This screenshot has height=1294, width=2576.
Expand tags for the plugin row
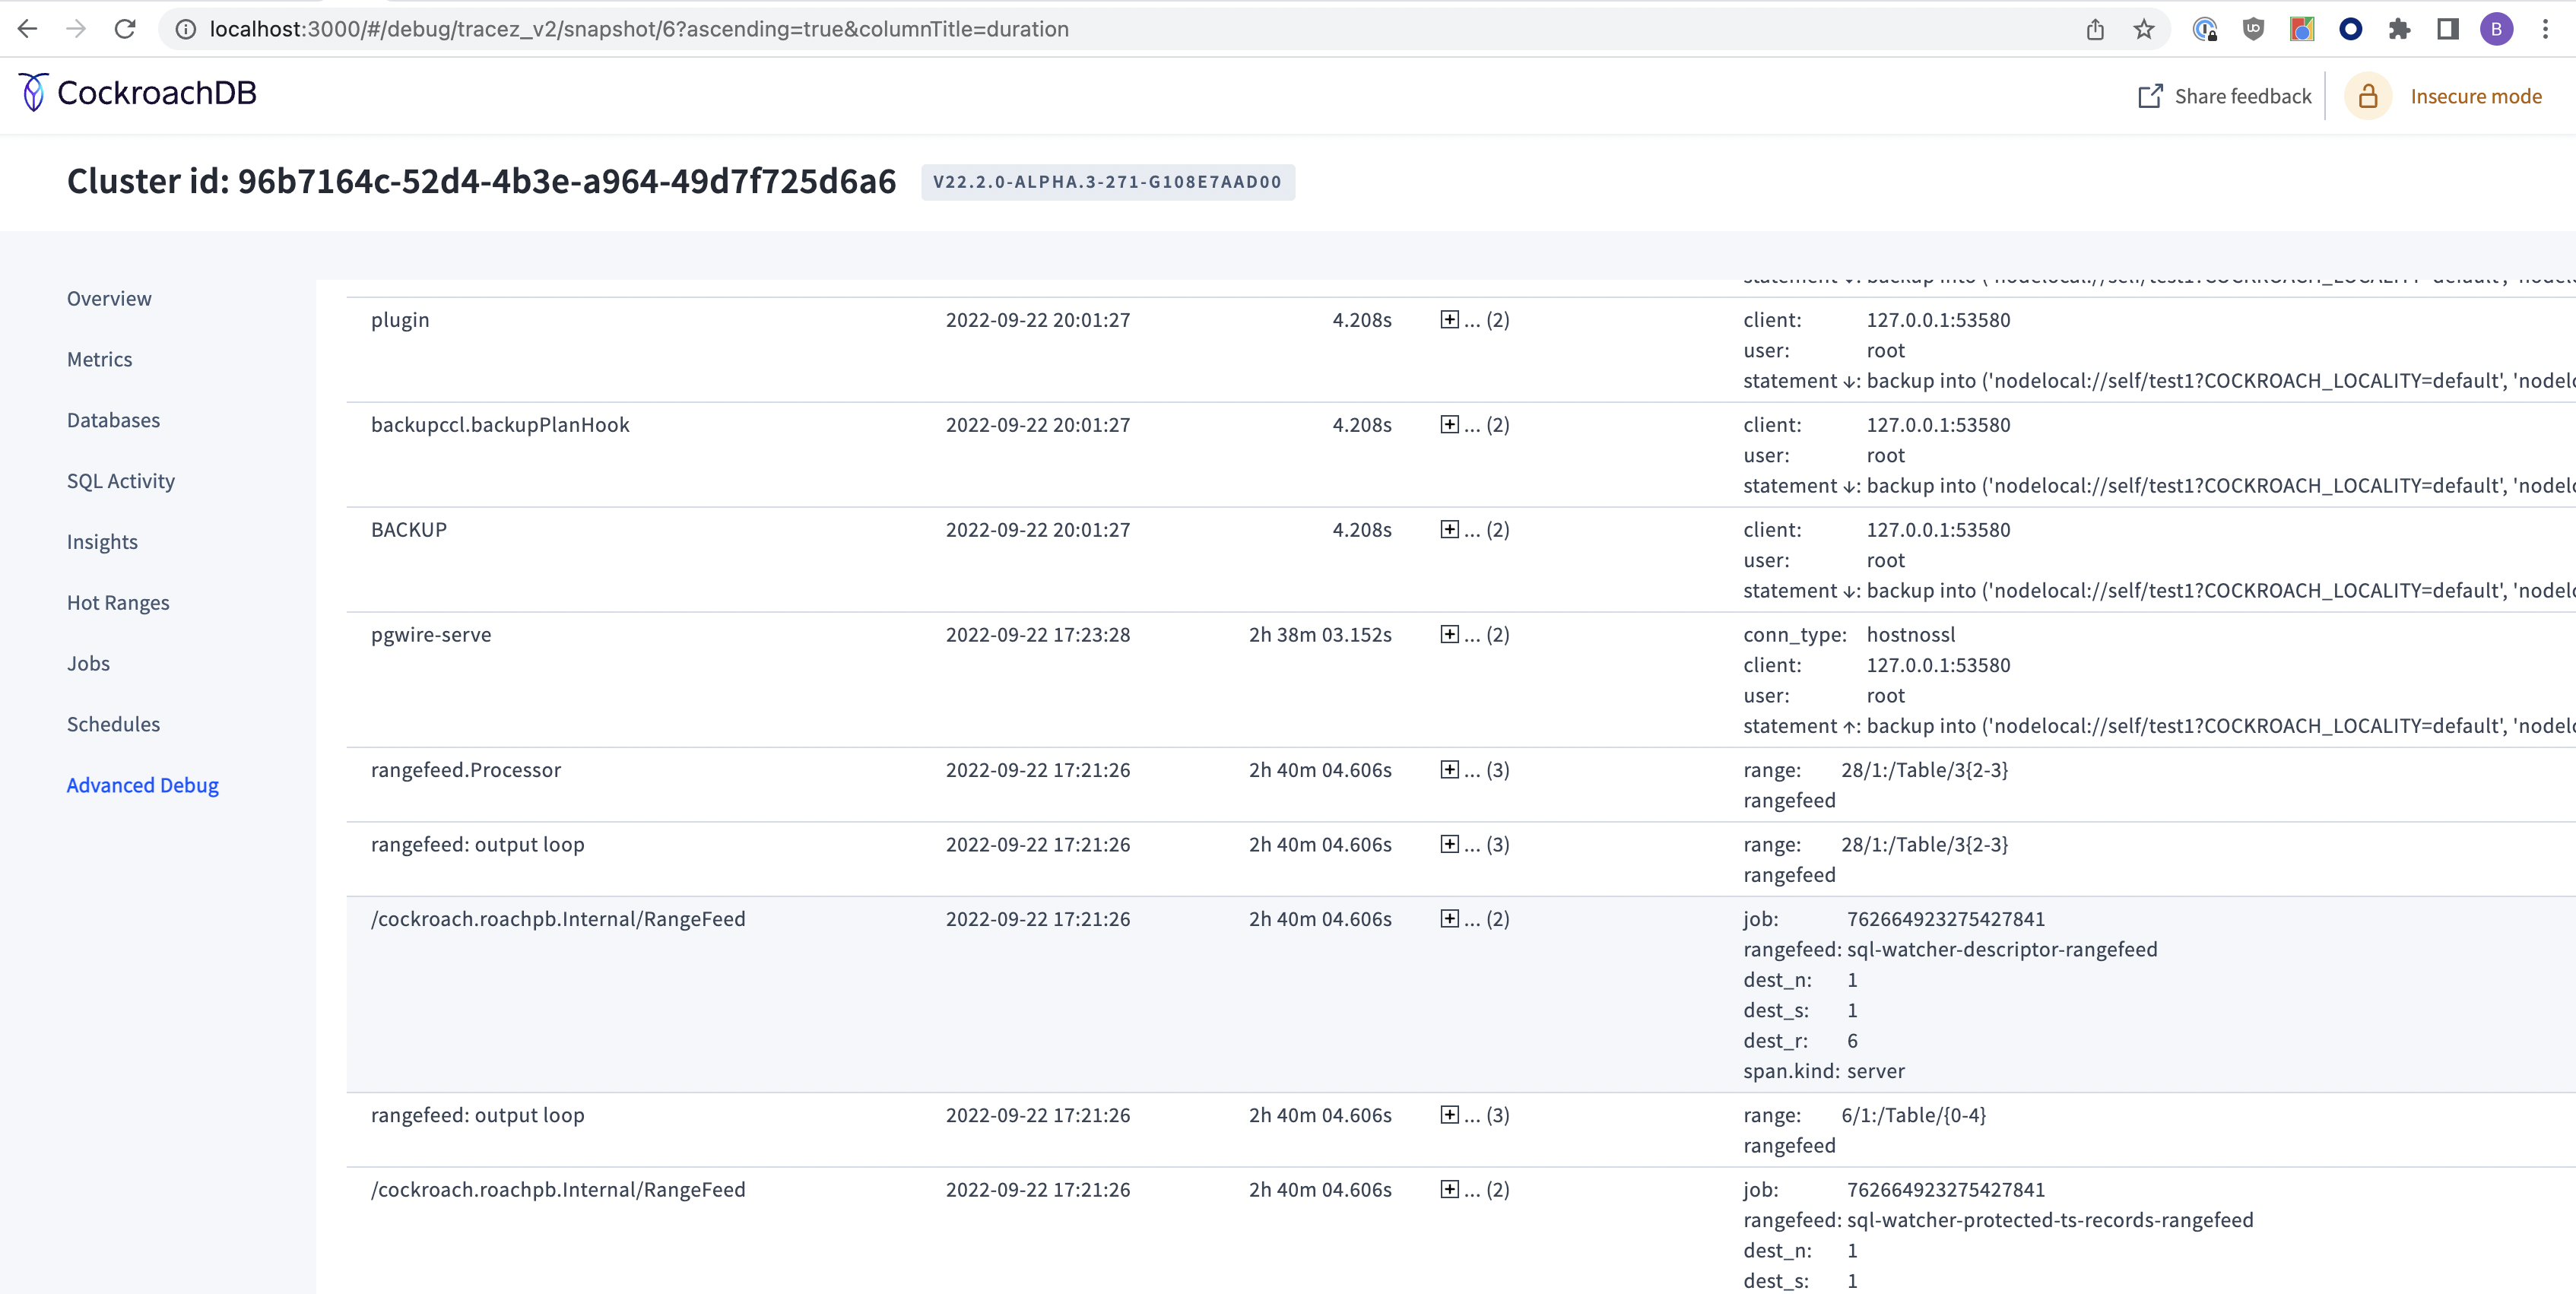(x=1449, y=320)
